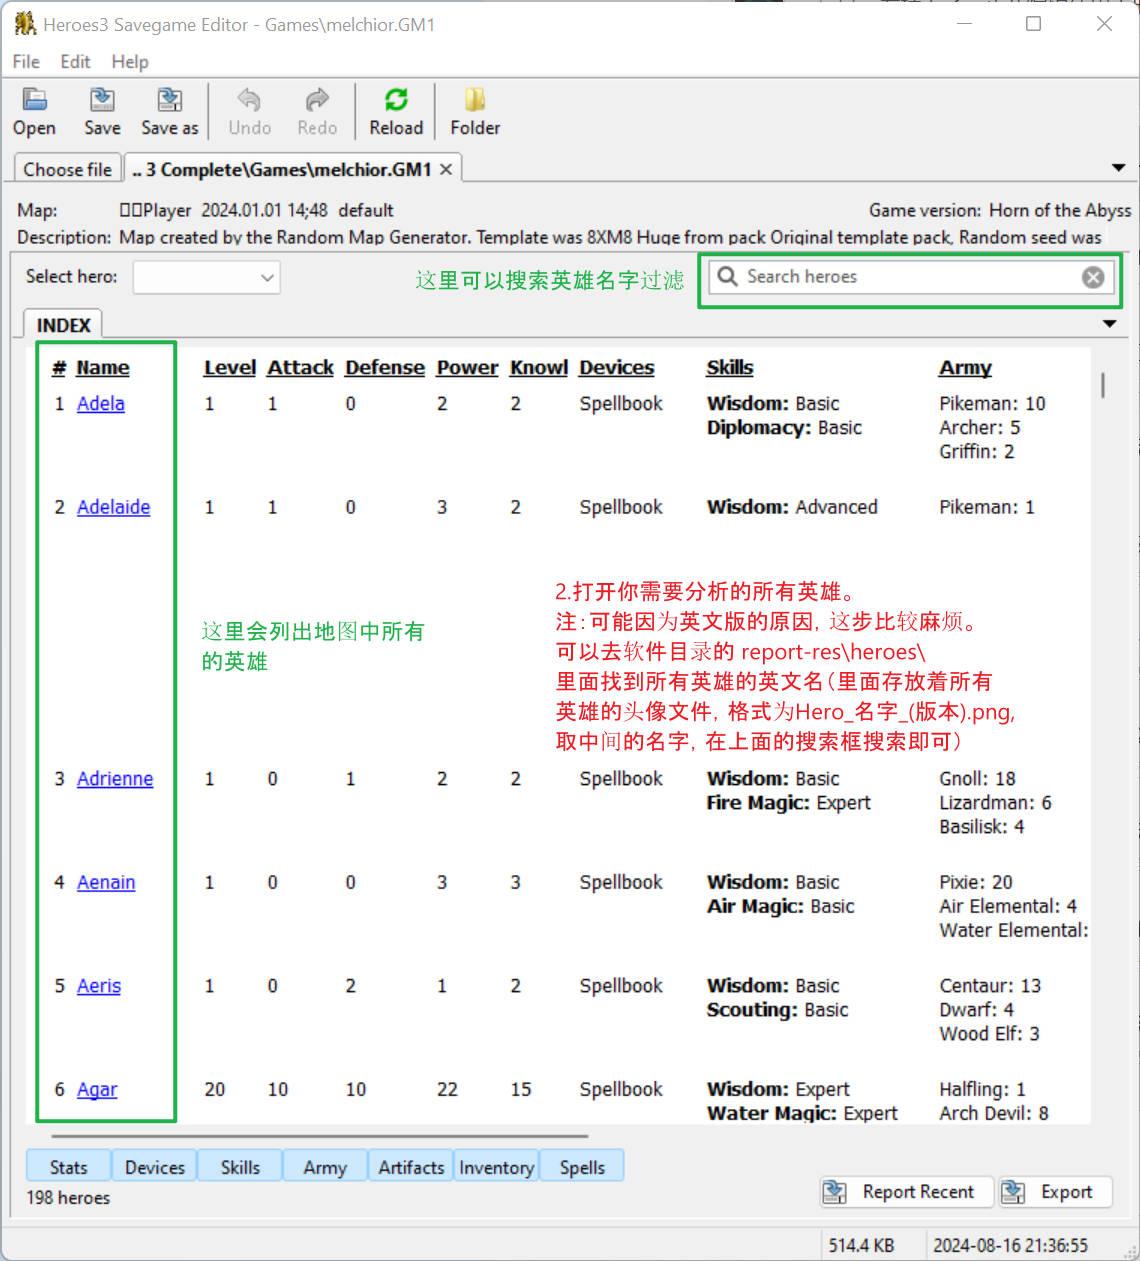1140x1261 pixels.
Task: Open the Edit menu
Action: point(75,61)
